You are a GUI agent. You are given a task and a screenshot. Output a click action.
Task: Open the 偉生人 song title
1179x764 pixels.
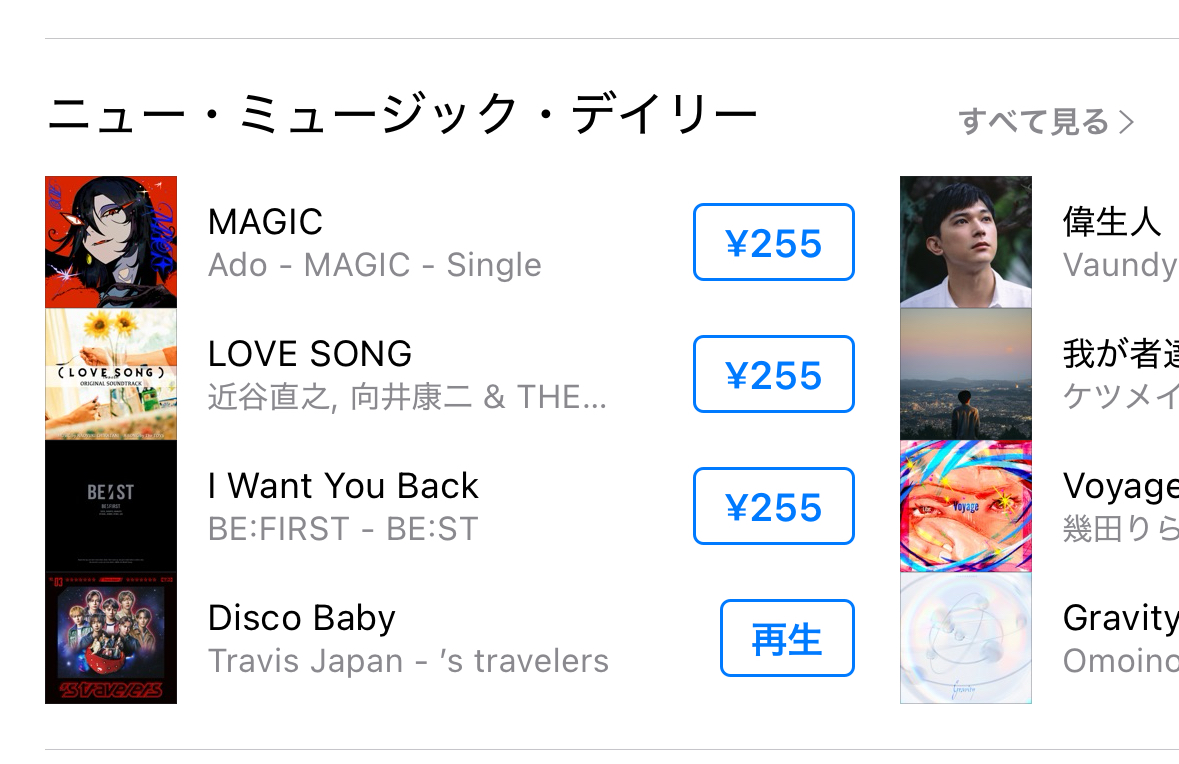pos(1112,222)
